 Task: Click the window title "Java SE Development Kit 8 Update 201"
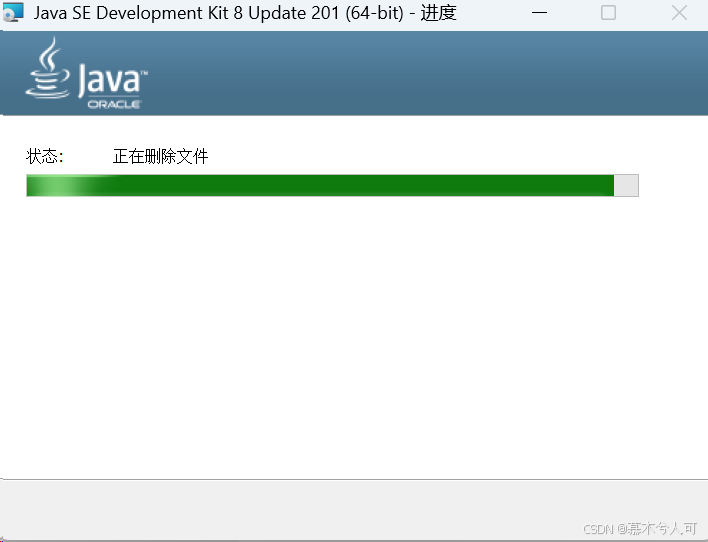(x=186, y=13)
